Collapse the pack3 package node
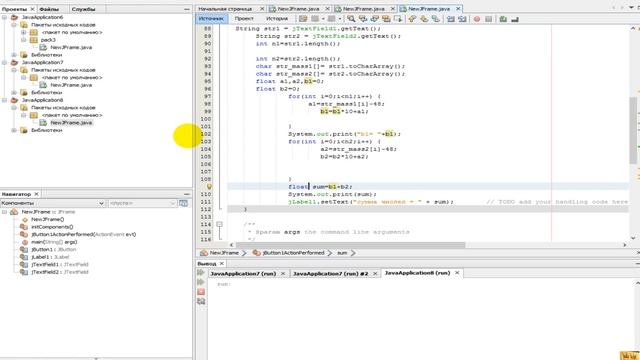The height and width of the screenshot is (360, 640). coord(24,40)
